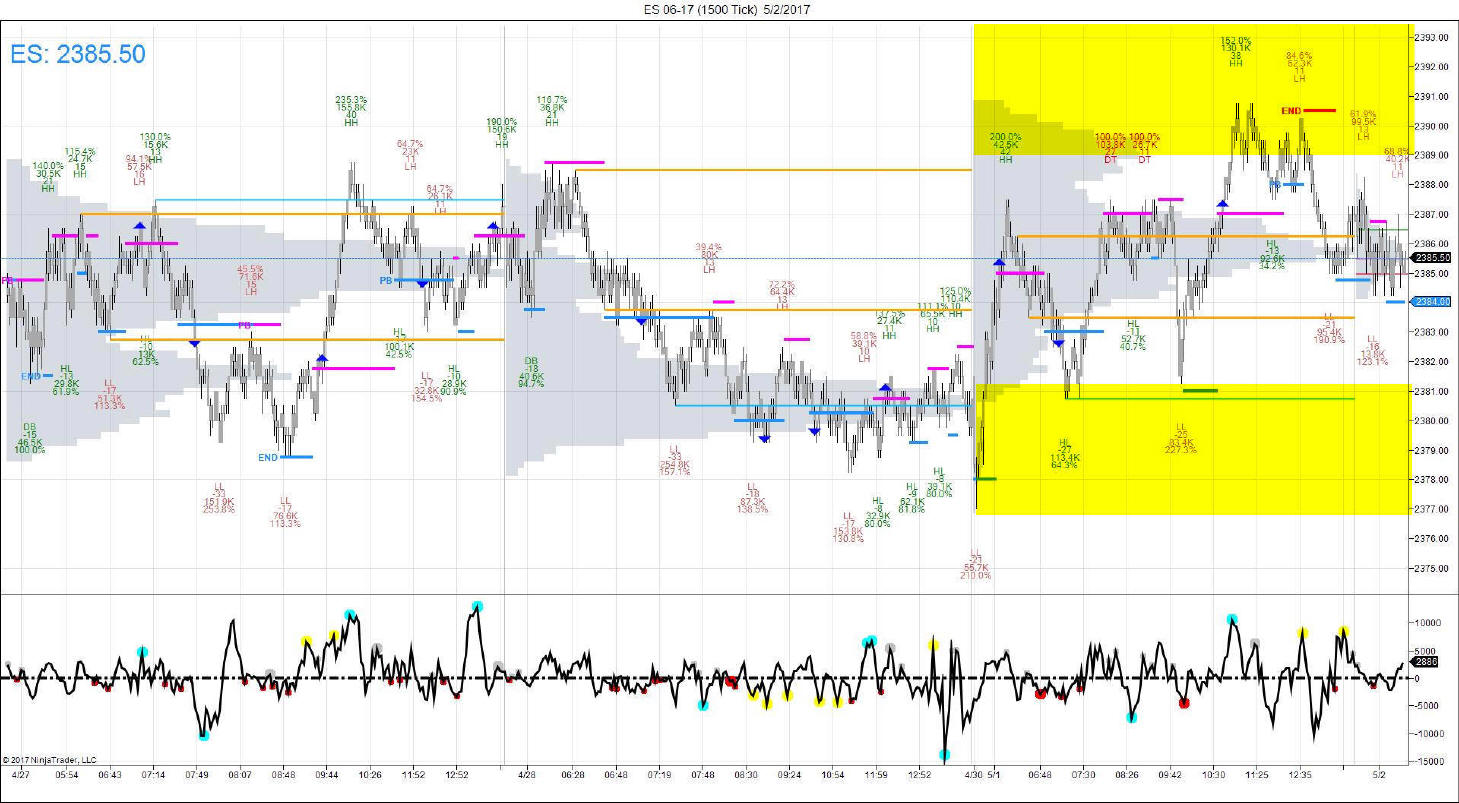Click the blue 2384.00 price marker on the axis
The width and height of the screenshot is (1459, 803).
coord(1432,302)
